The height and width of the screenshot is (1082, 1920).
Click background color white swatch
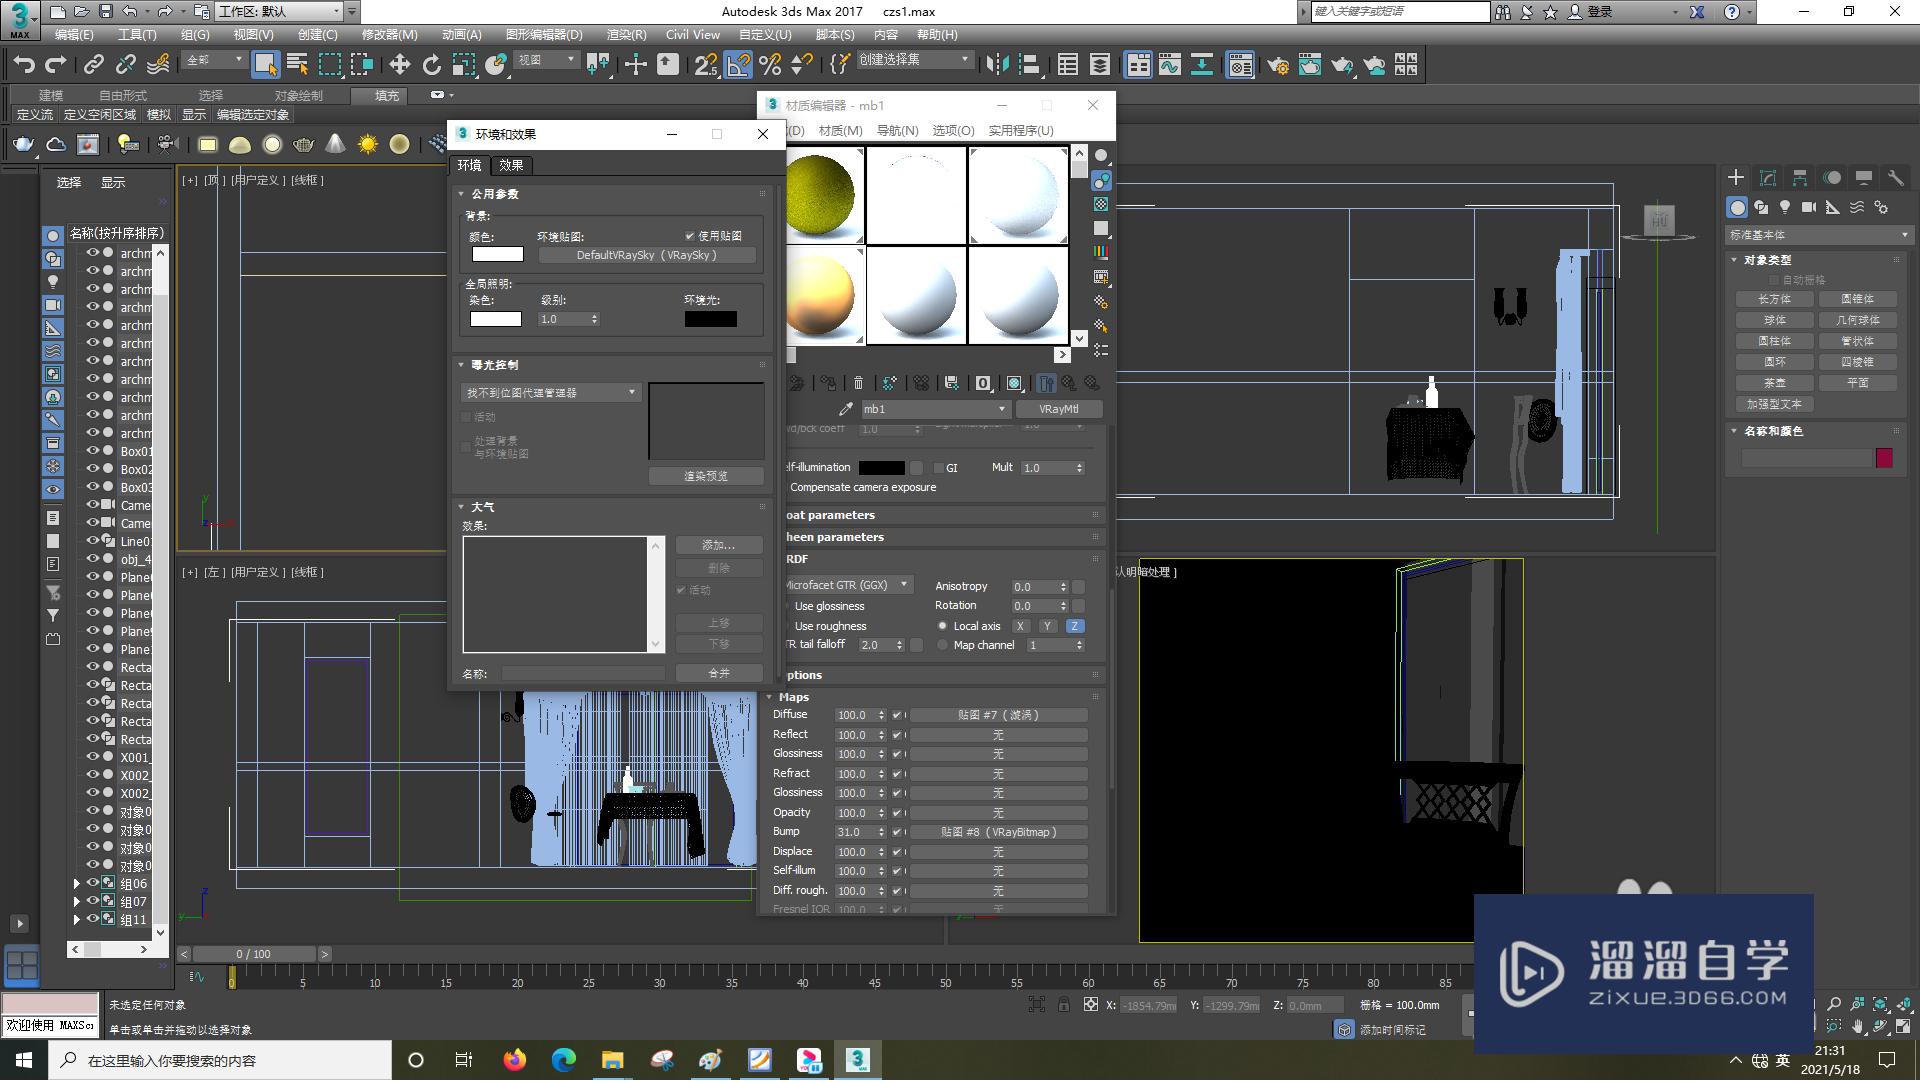498,255
